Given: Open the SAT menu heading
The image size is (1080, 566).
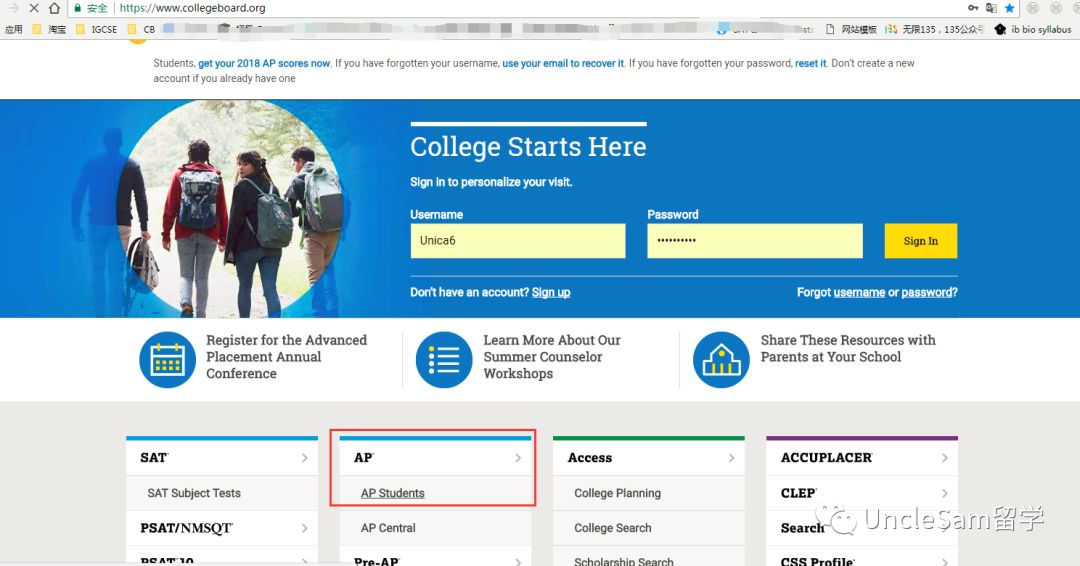Looking at the screenshot, I should (x=154, y=458).
